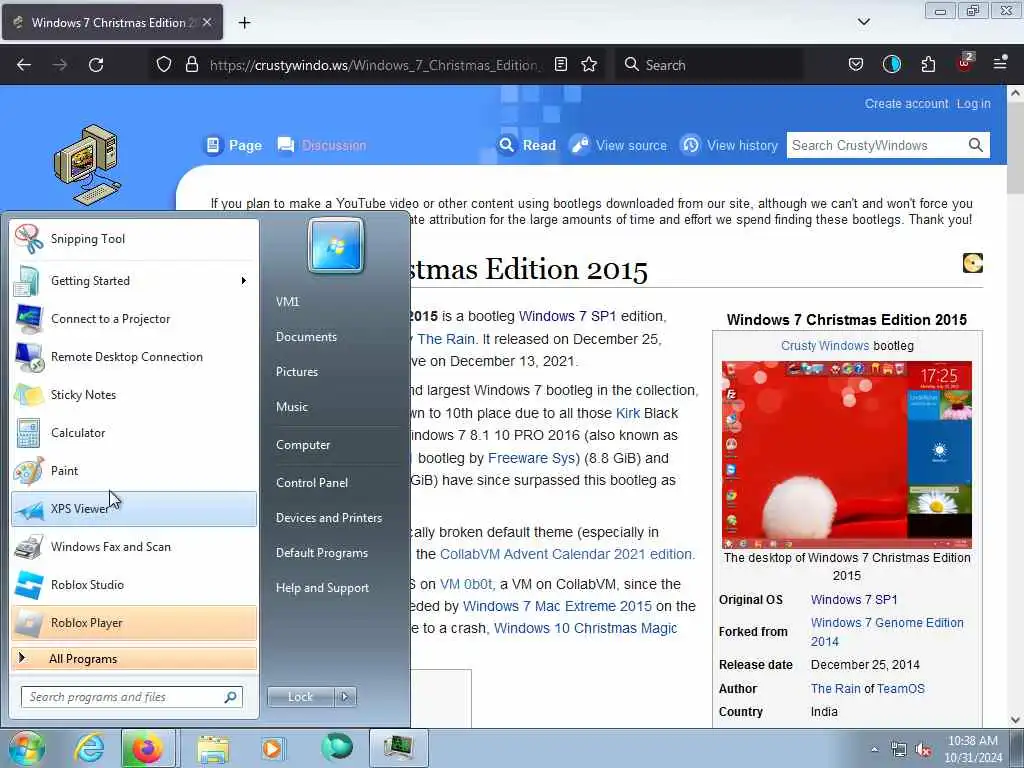Open Getting Started in Start menu
Screen dimensions: 1024x768
tap(134, 281)
